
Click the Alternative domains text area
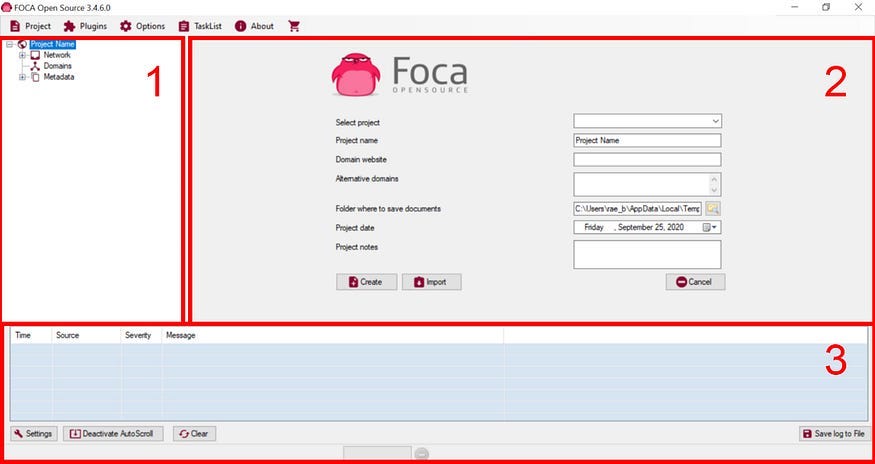641,184
